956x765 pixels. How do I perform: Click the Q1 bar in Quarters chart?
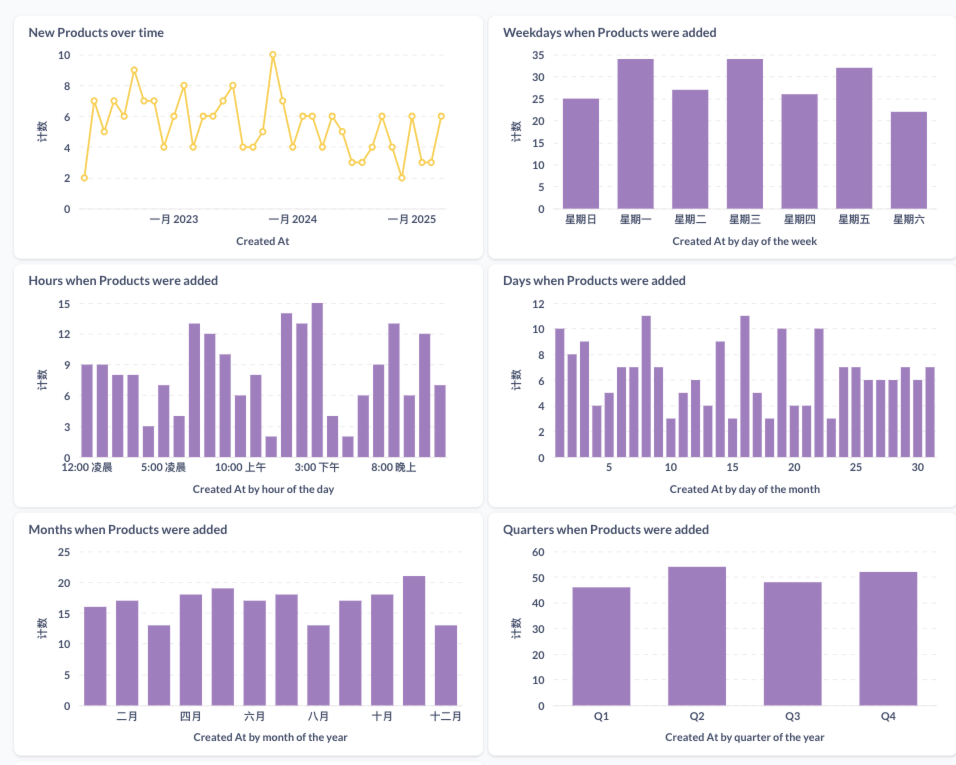coord(601,646)
